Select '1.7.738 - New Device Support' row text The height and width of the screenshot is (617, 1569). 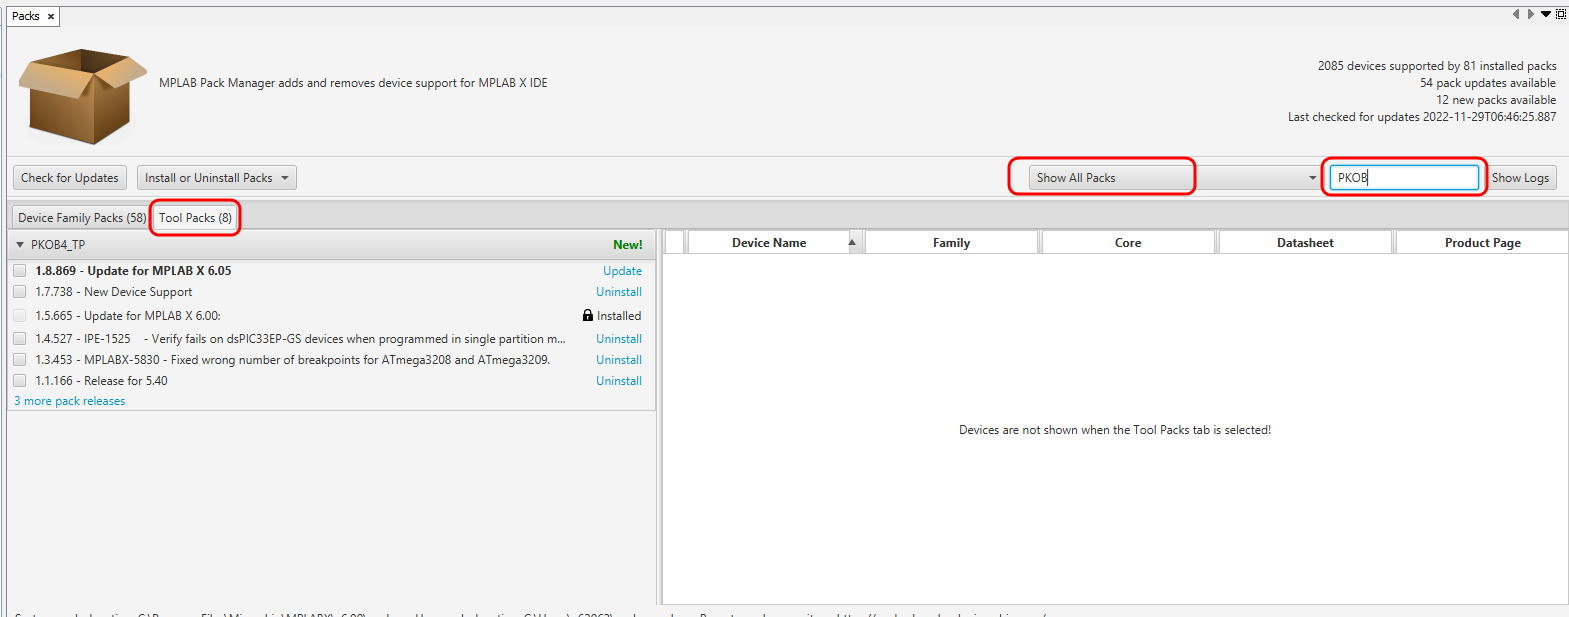pyautogui.click(x=114, y=292)
